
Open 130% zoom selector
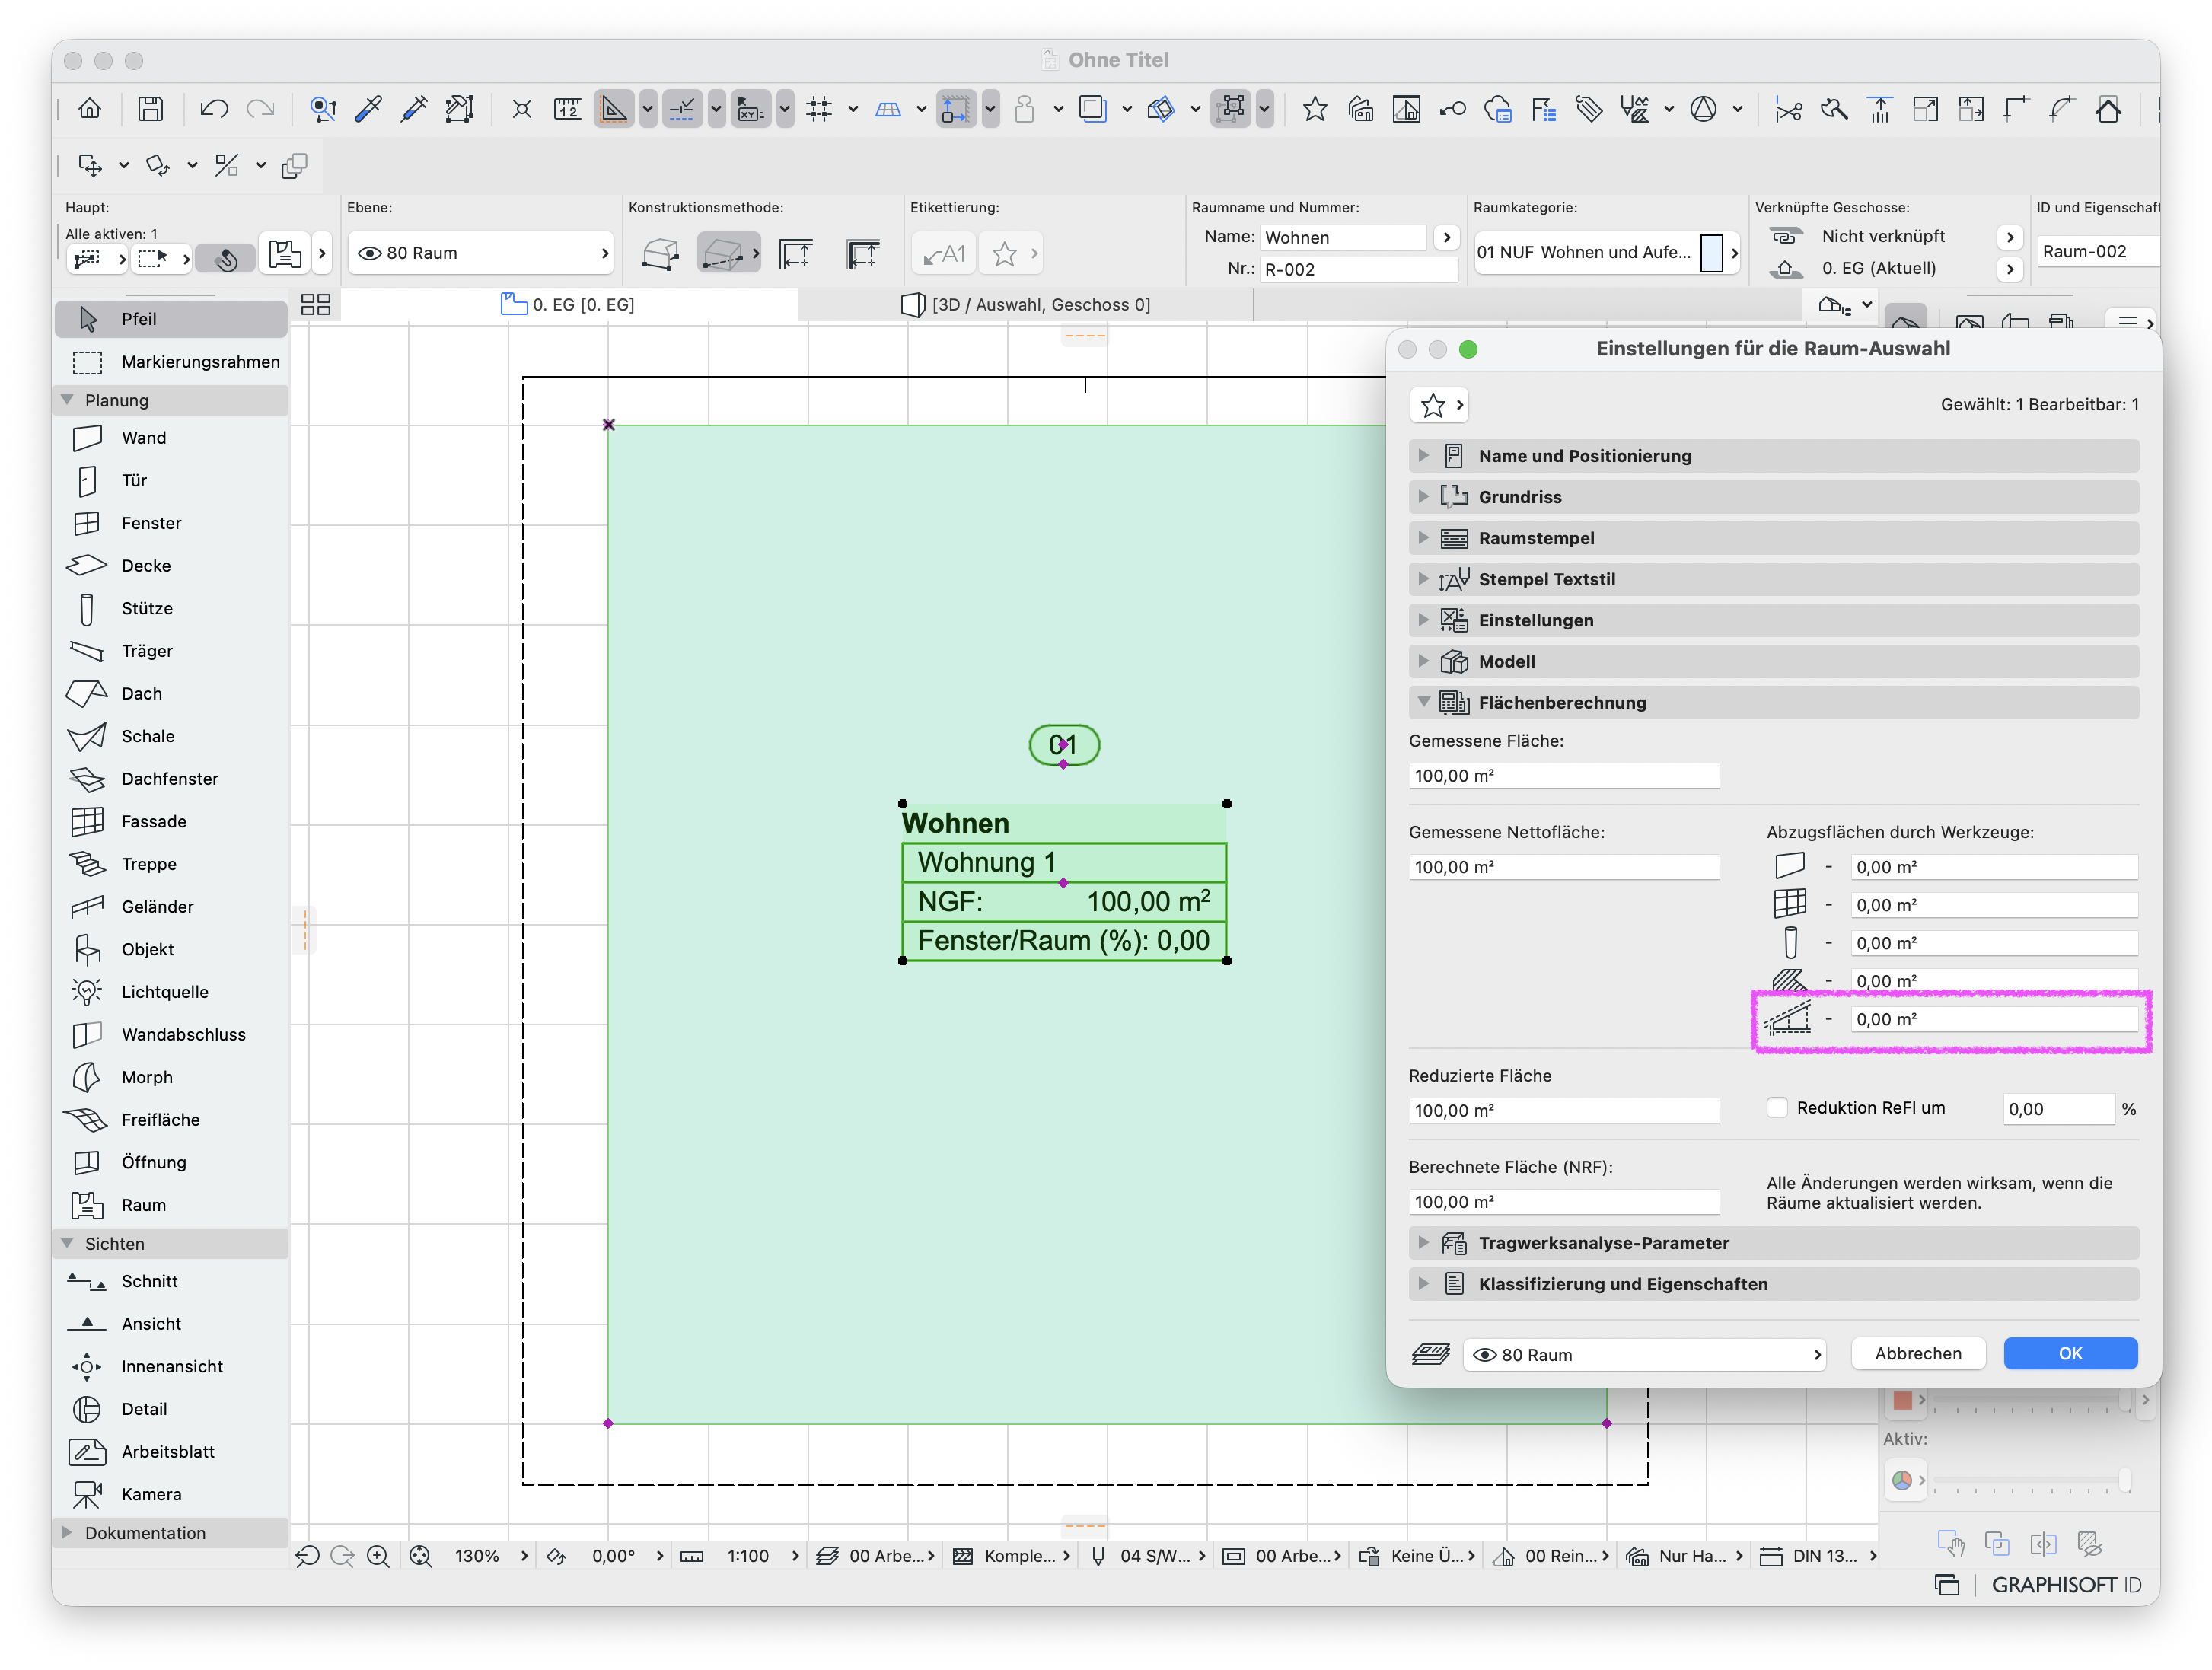click(x=489, y=1557)
